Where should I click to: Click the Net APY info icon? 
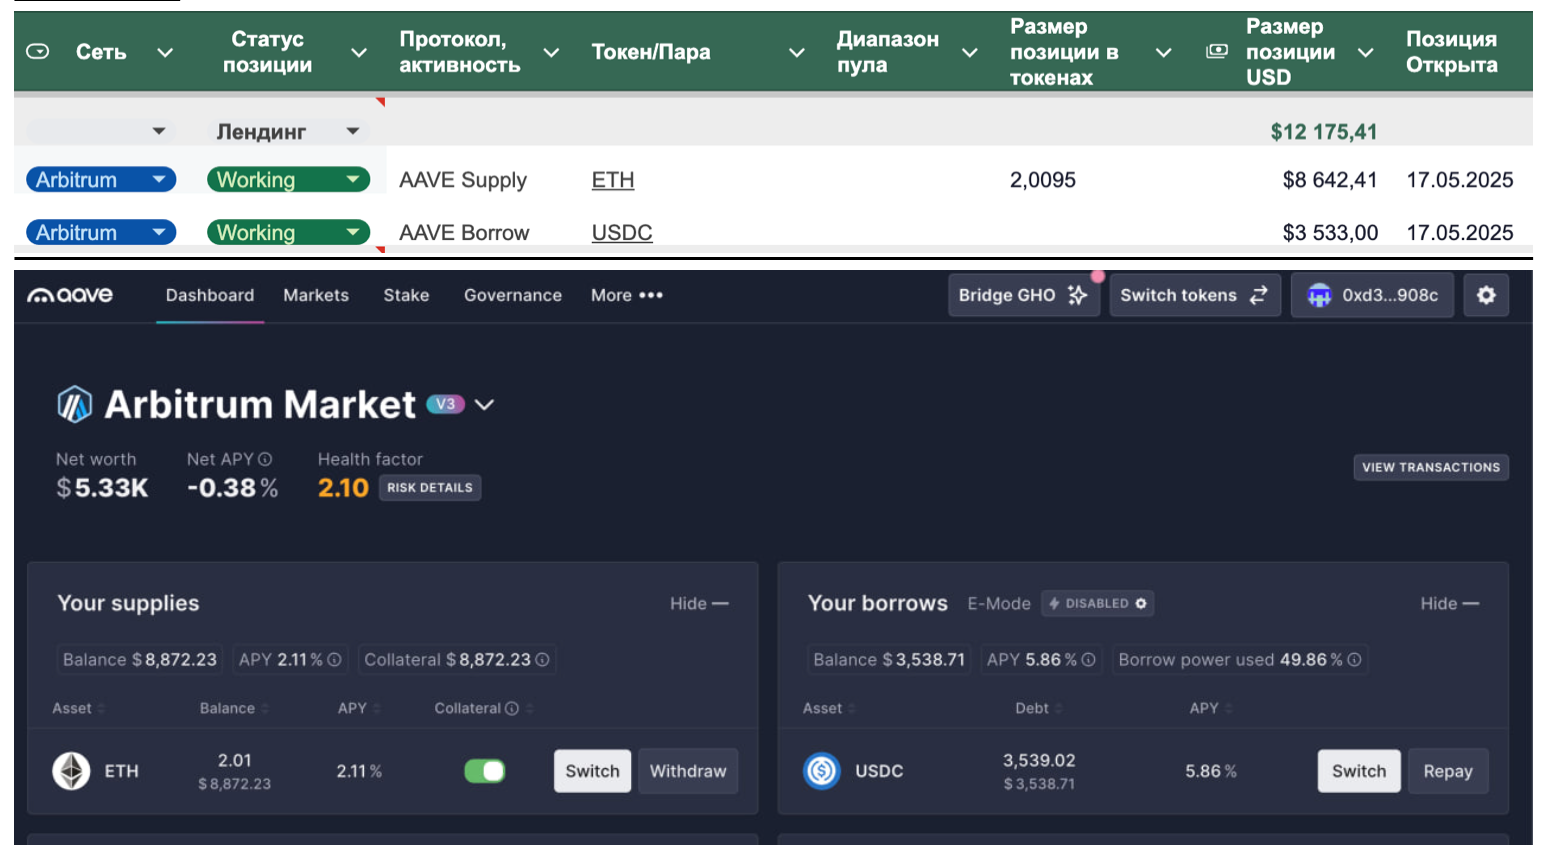pos(265,459)
